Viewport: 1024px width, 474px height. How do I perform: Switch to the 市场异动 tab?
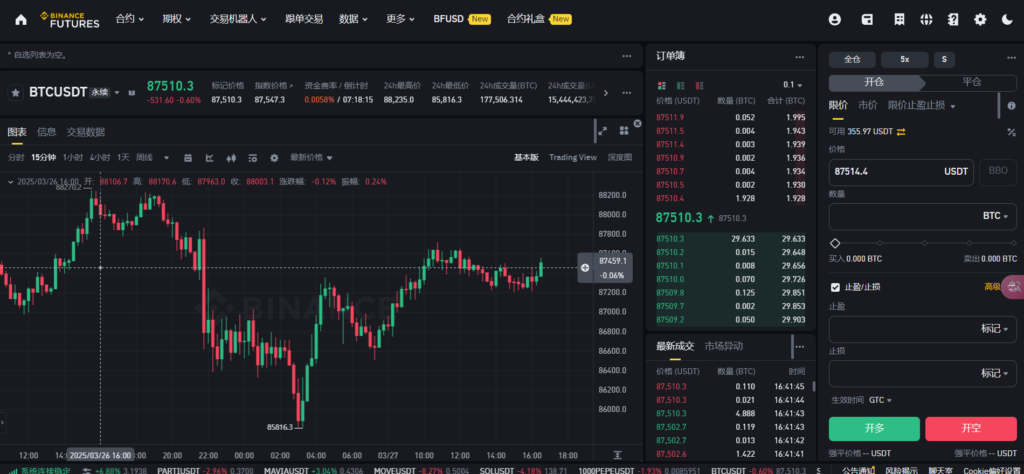pos(724,346)
